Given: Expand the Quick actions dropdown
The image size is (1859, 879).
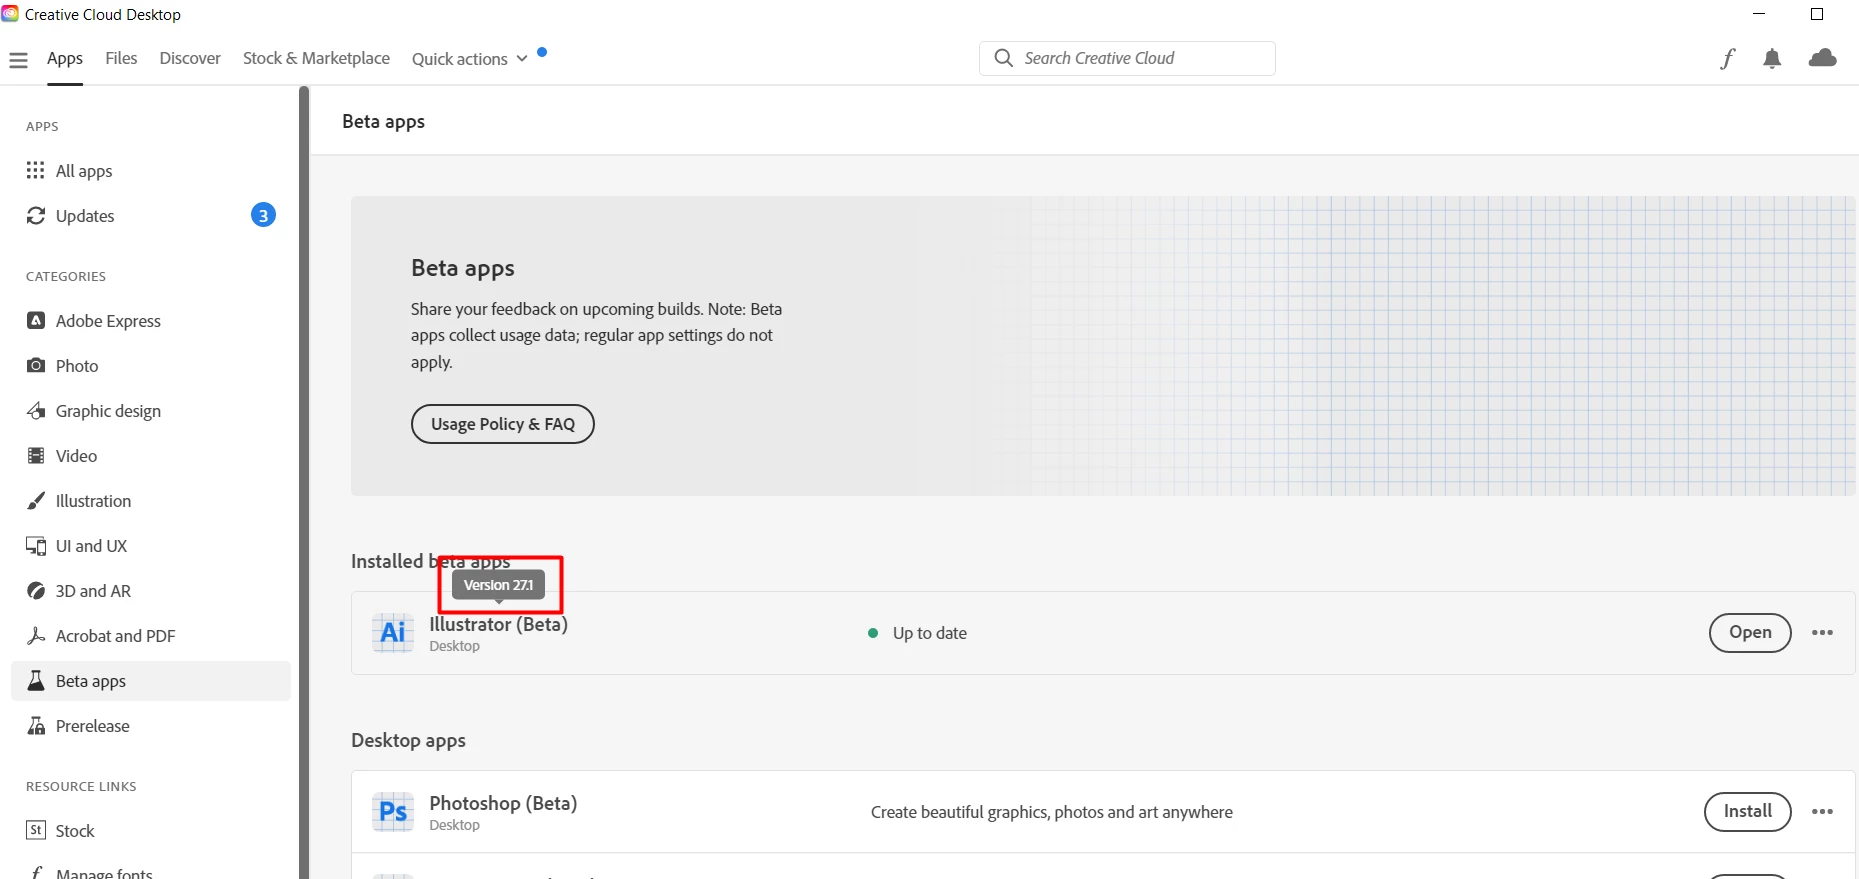Looking at the screenshot, I should (469, 59).
